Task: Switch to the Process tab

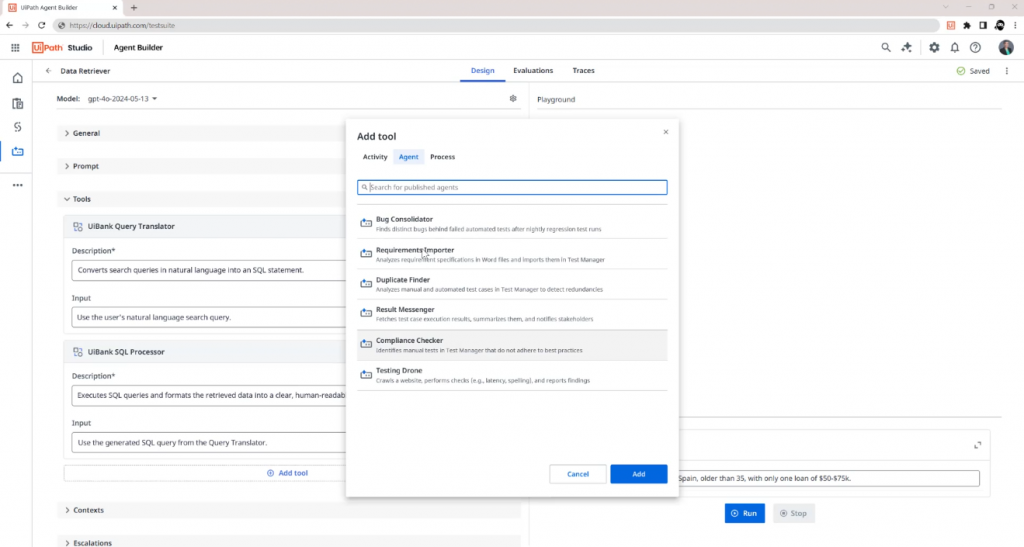Action: coord(442,157)
